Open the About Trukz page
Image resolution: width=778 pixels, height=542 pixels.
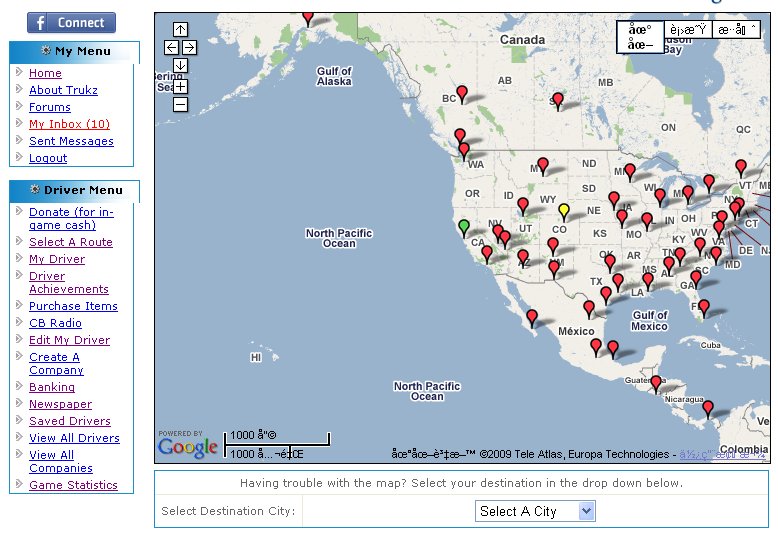point(64,90)
